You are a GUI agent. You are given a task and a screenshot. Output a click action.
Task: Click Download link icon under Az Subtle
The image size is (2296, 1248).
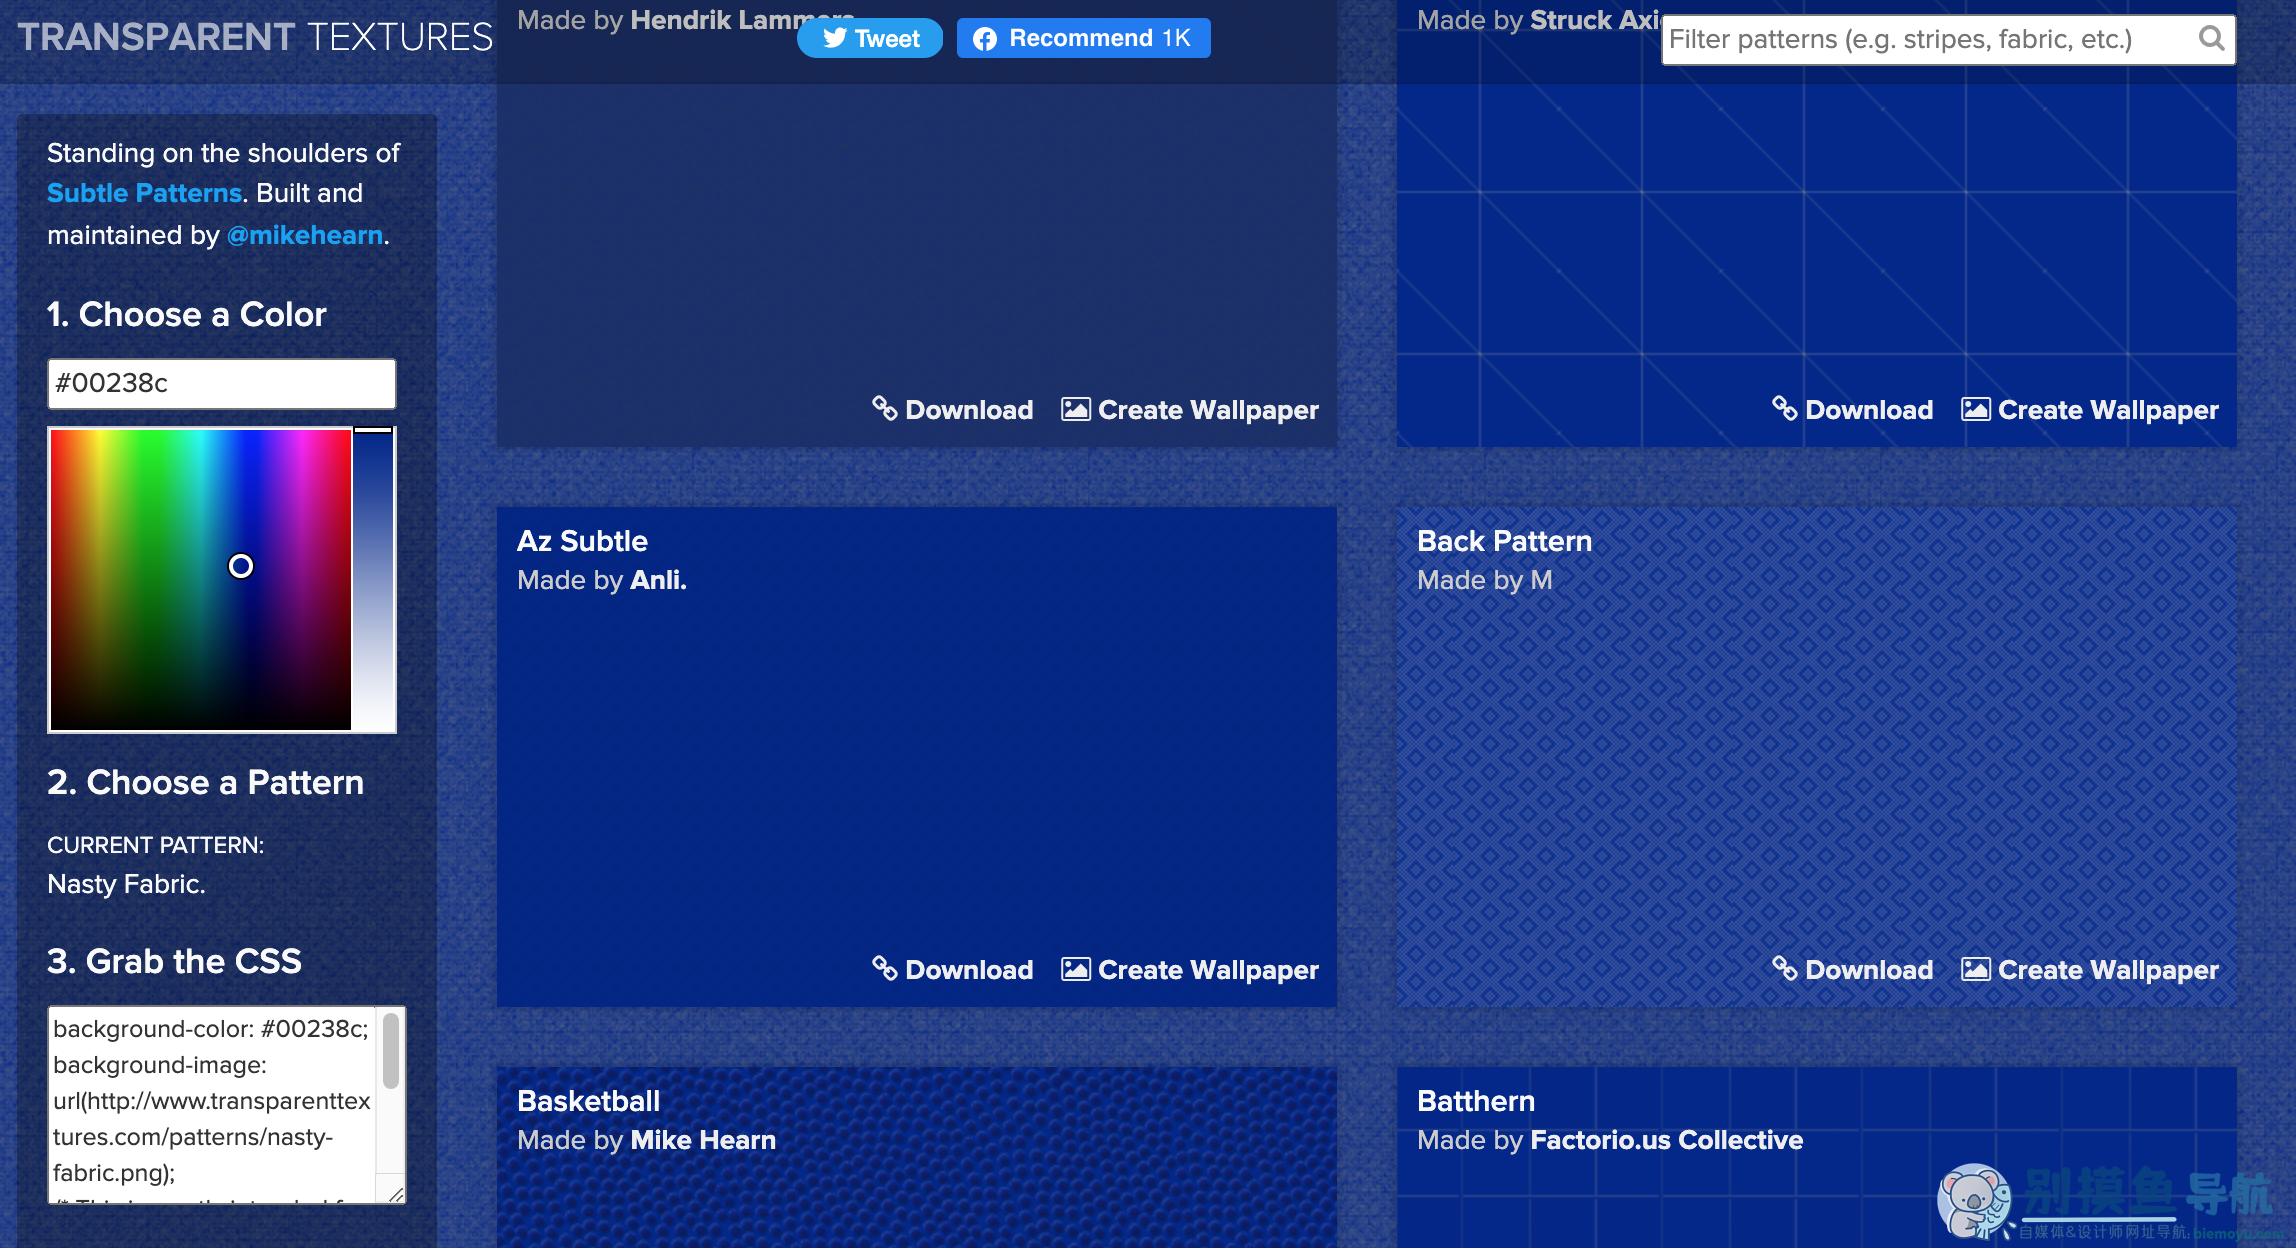coord(884,968)
